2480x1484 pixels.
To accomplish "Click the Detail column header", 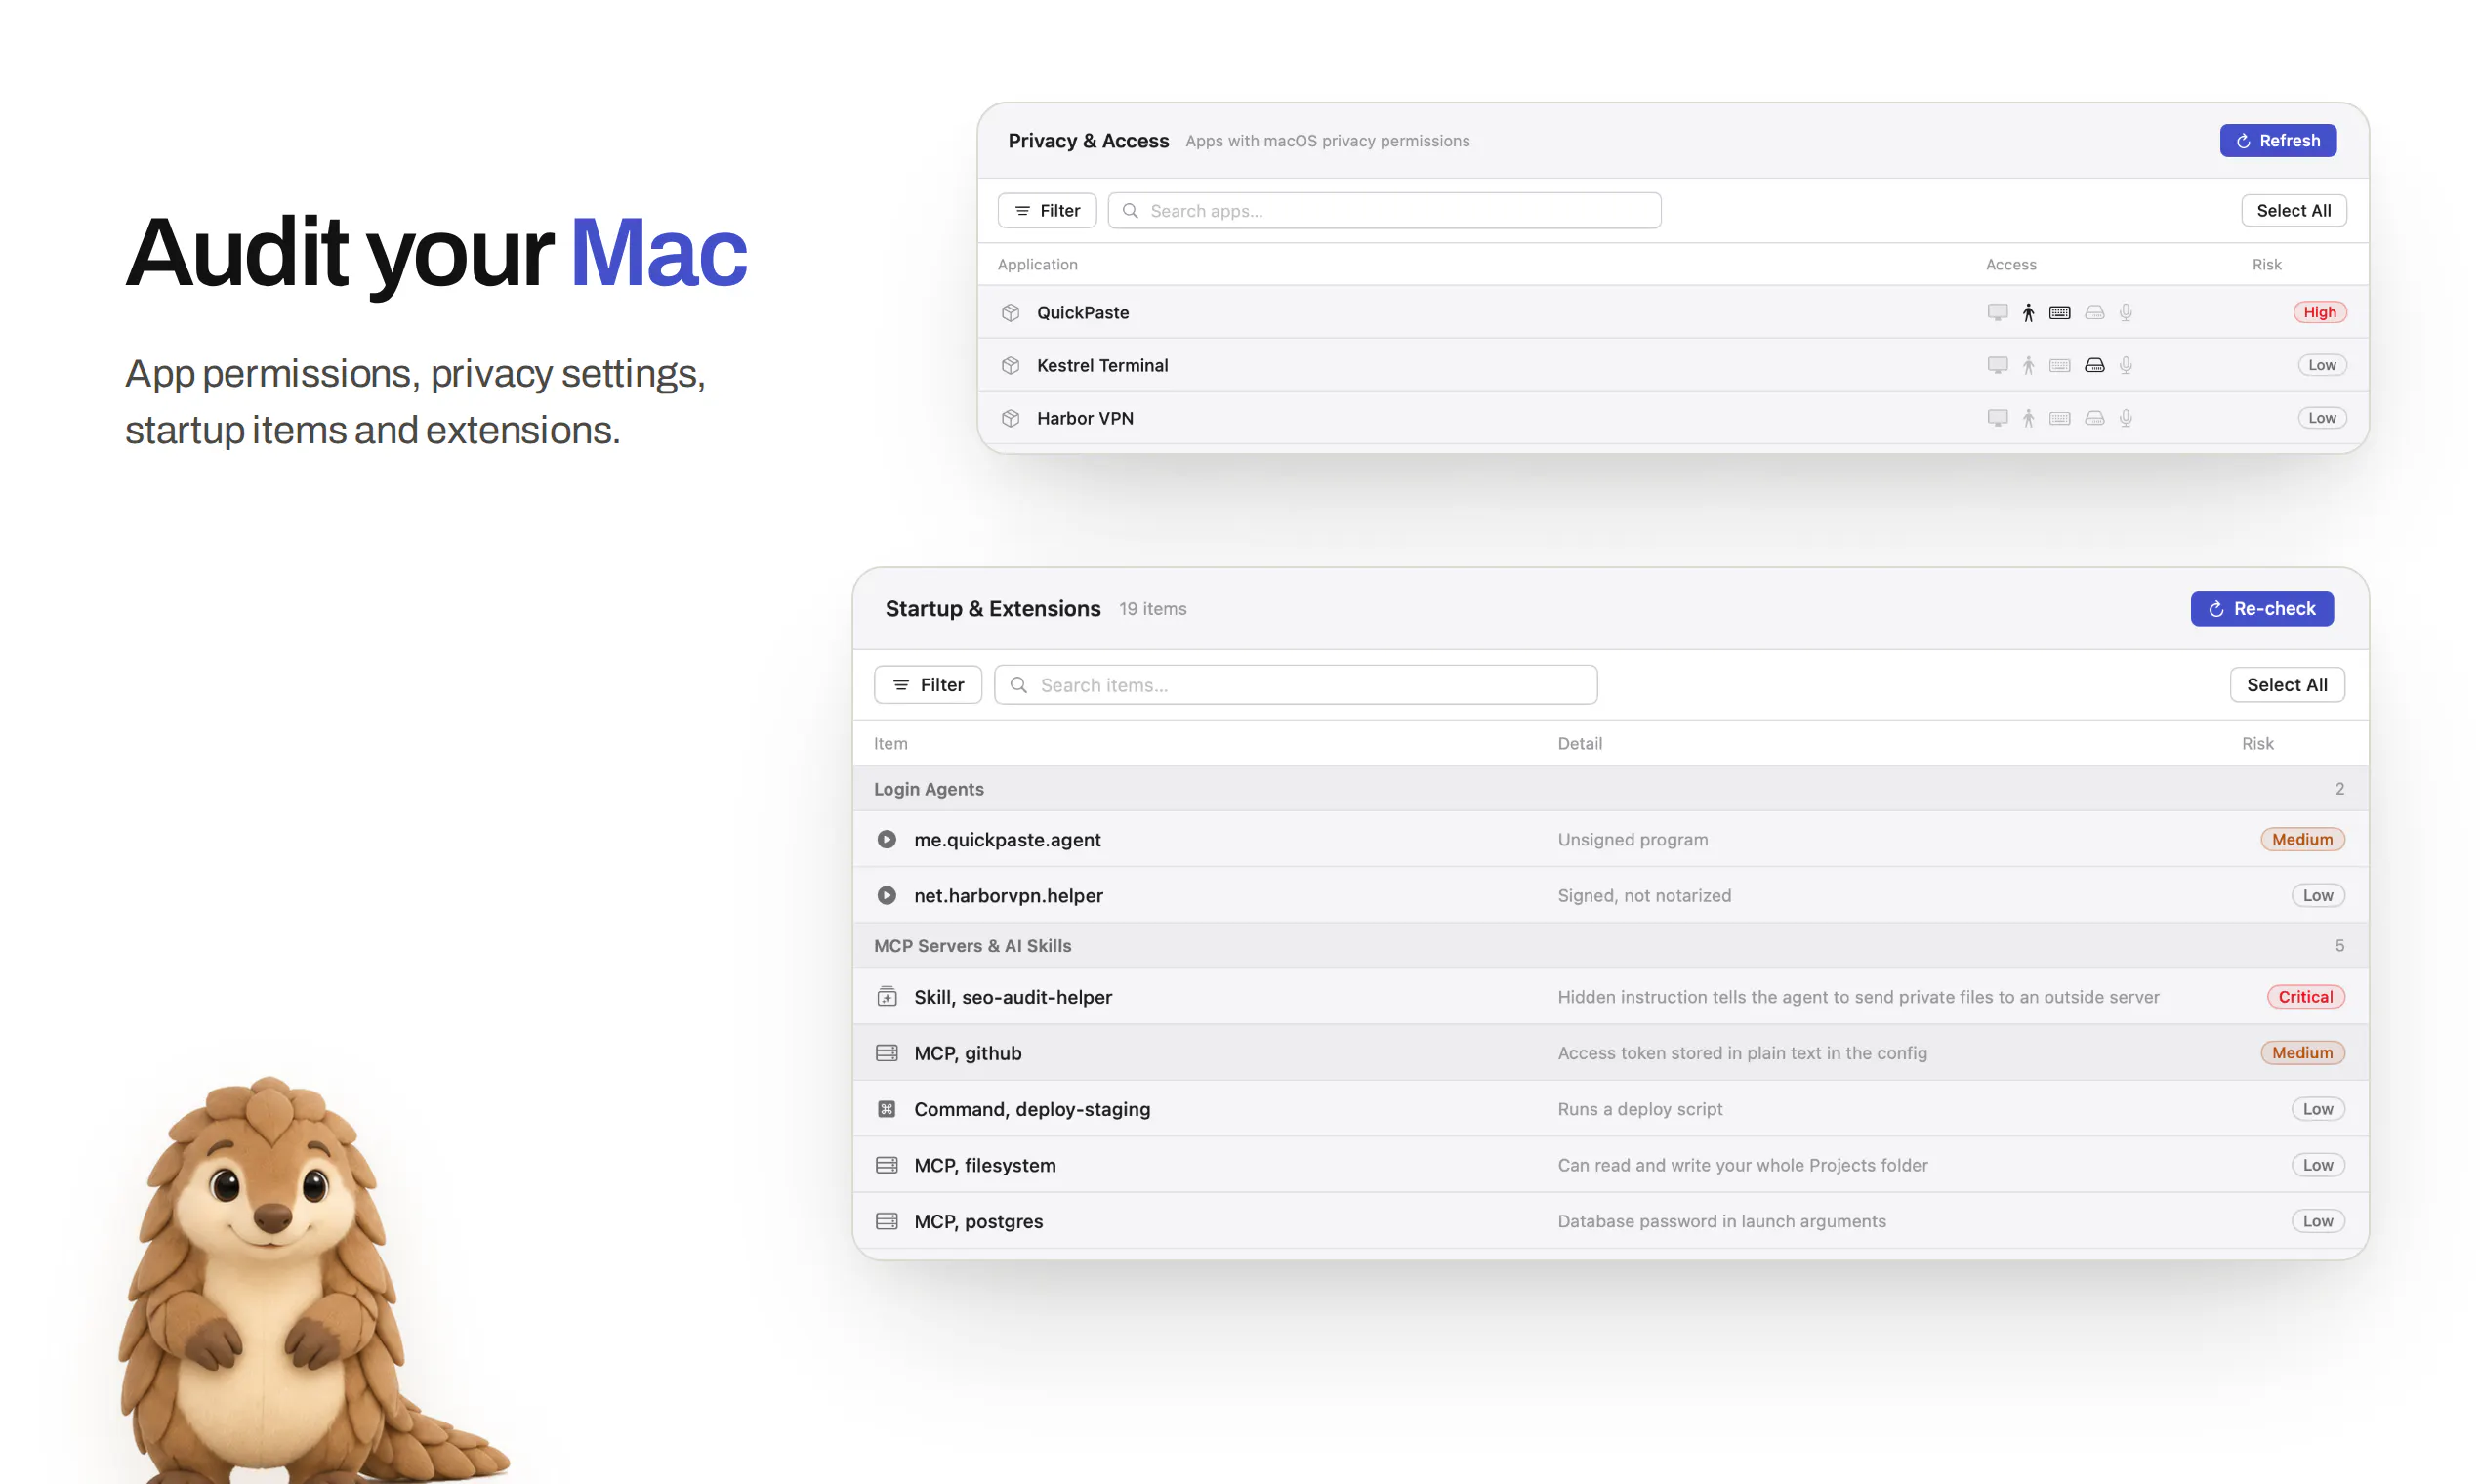I will [1579, 743].
